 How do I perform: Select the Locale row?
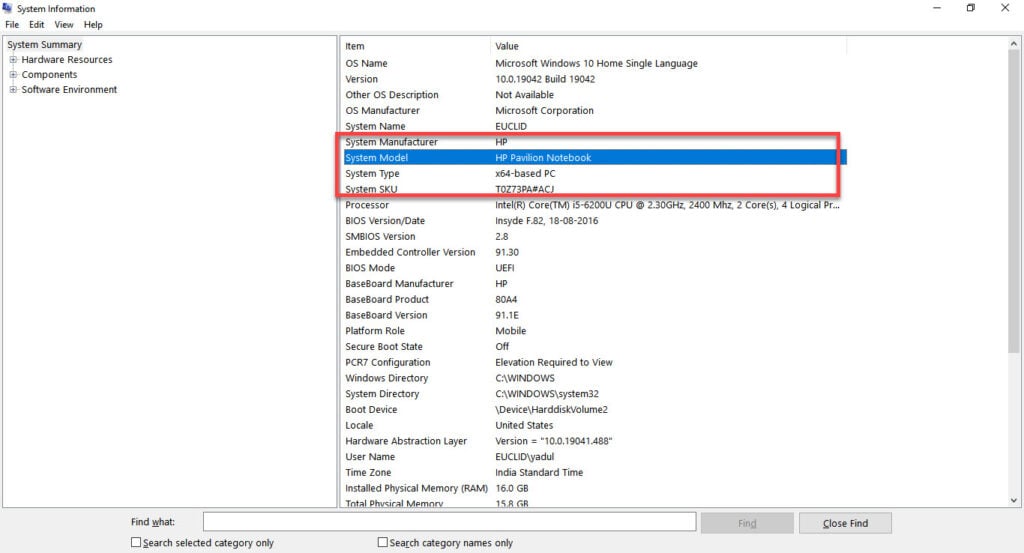(x=595, y=425)
